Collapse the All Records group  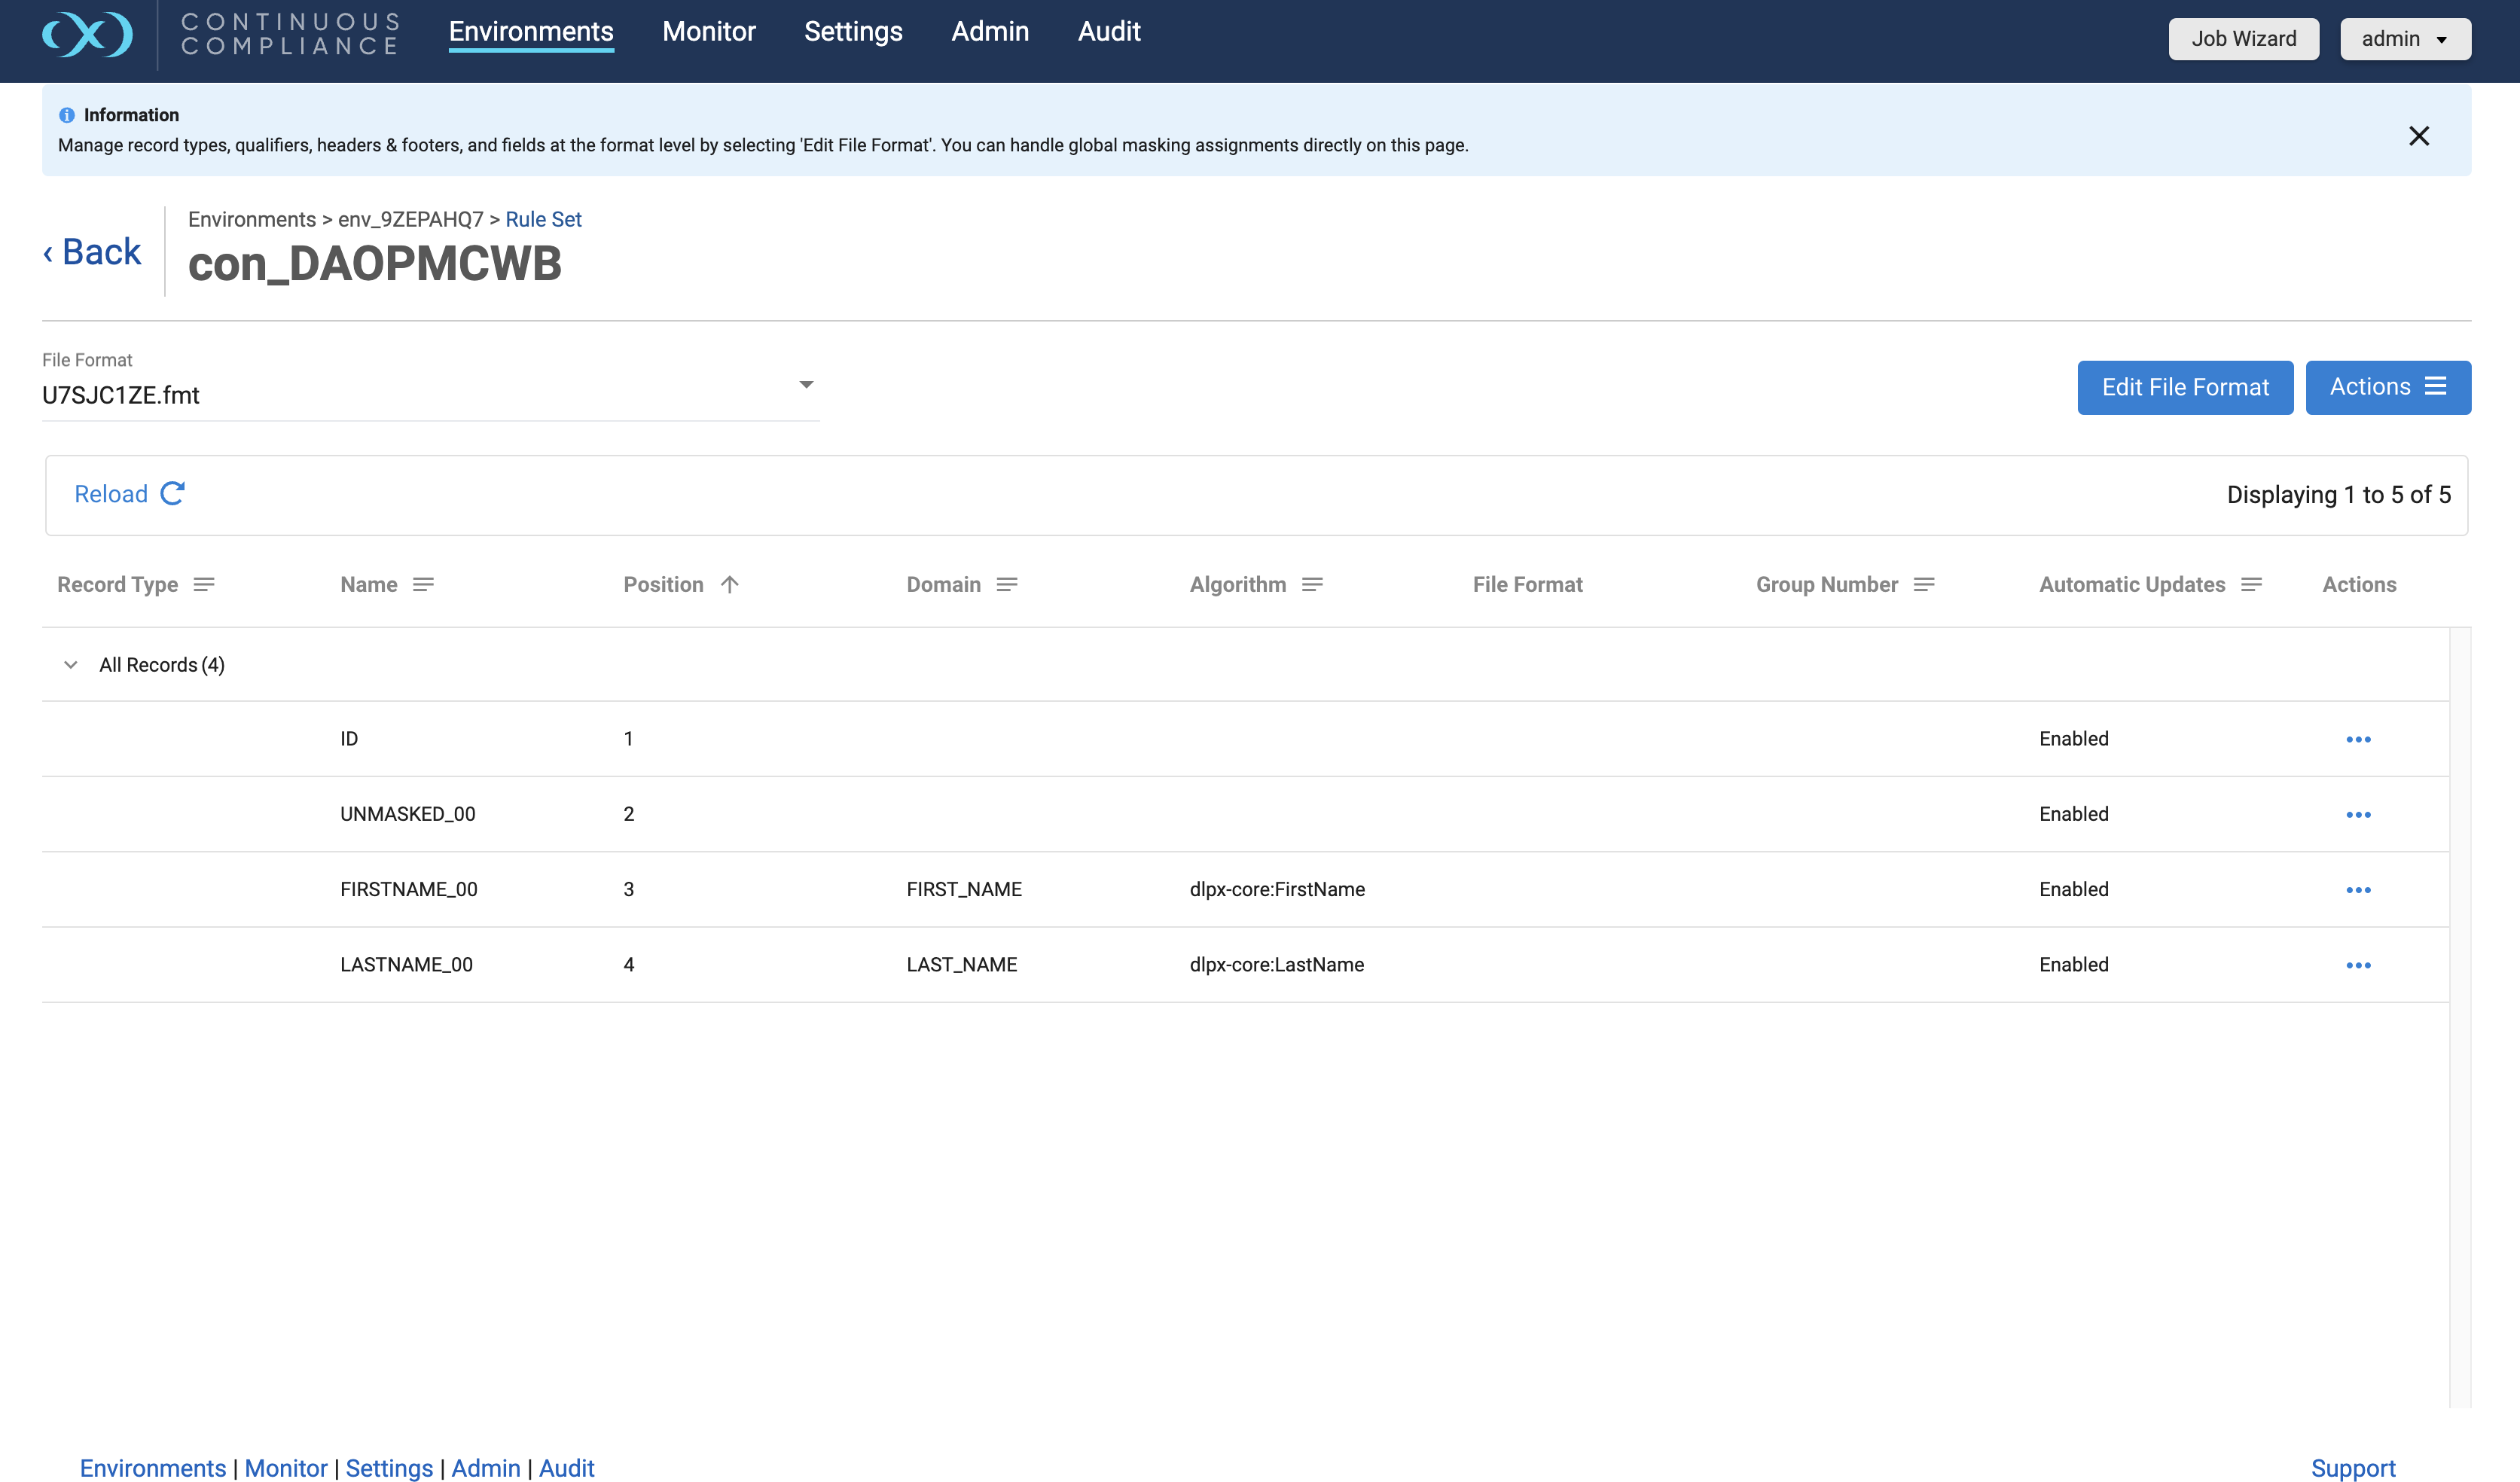pyautogui.click(x=71, y=665)
